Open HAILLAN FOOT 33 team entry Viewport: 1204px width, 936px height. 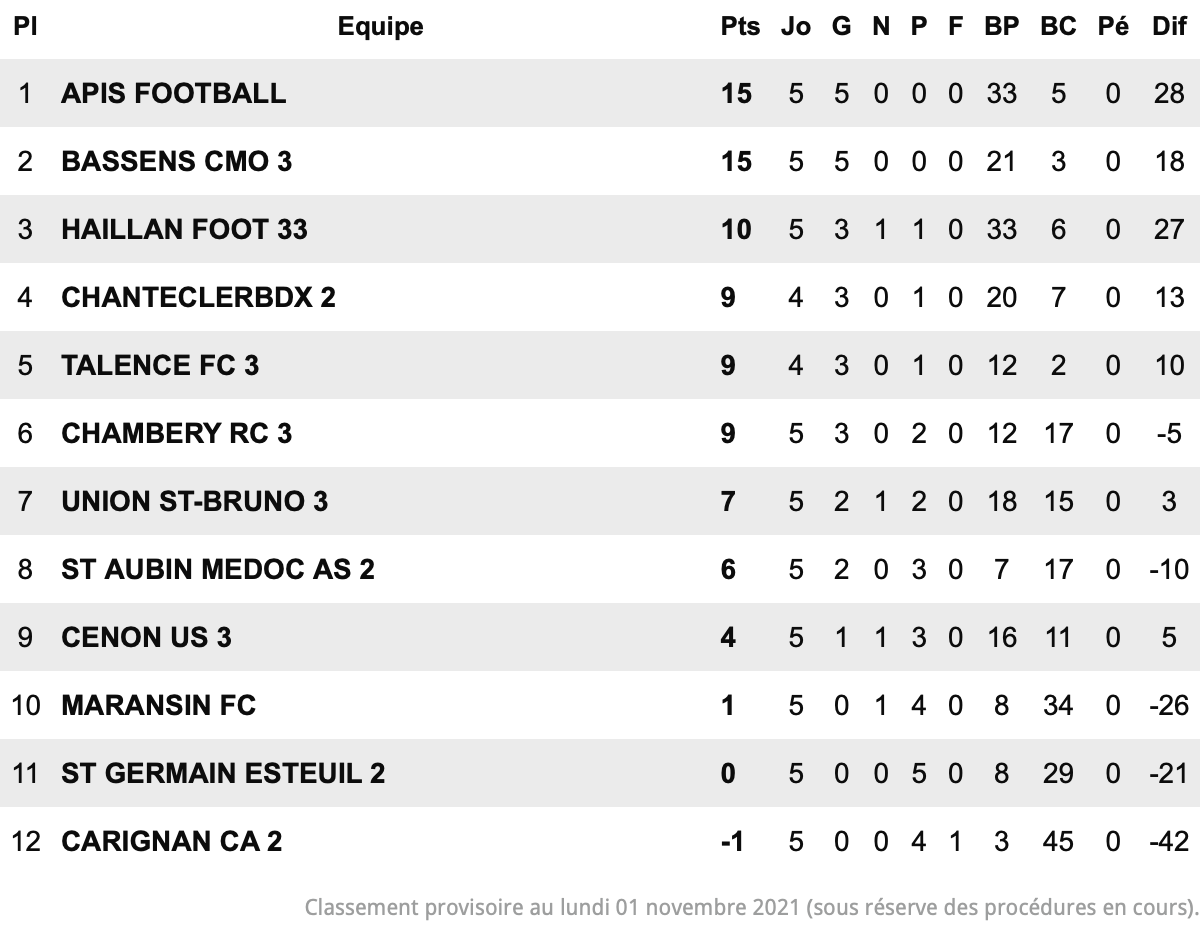[x=184, y=229]
